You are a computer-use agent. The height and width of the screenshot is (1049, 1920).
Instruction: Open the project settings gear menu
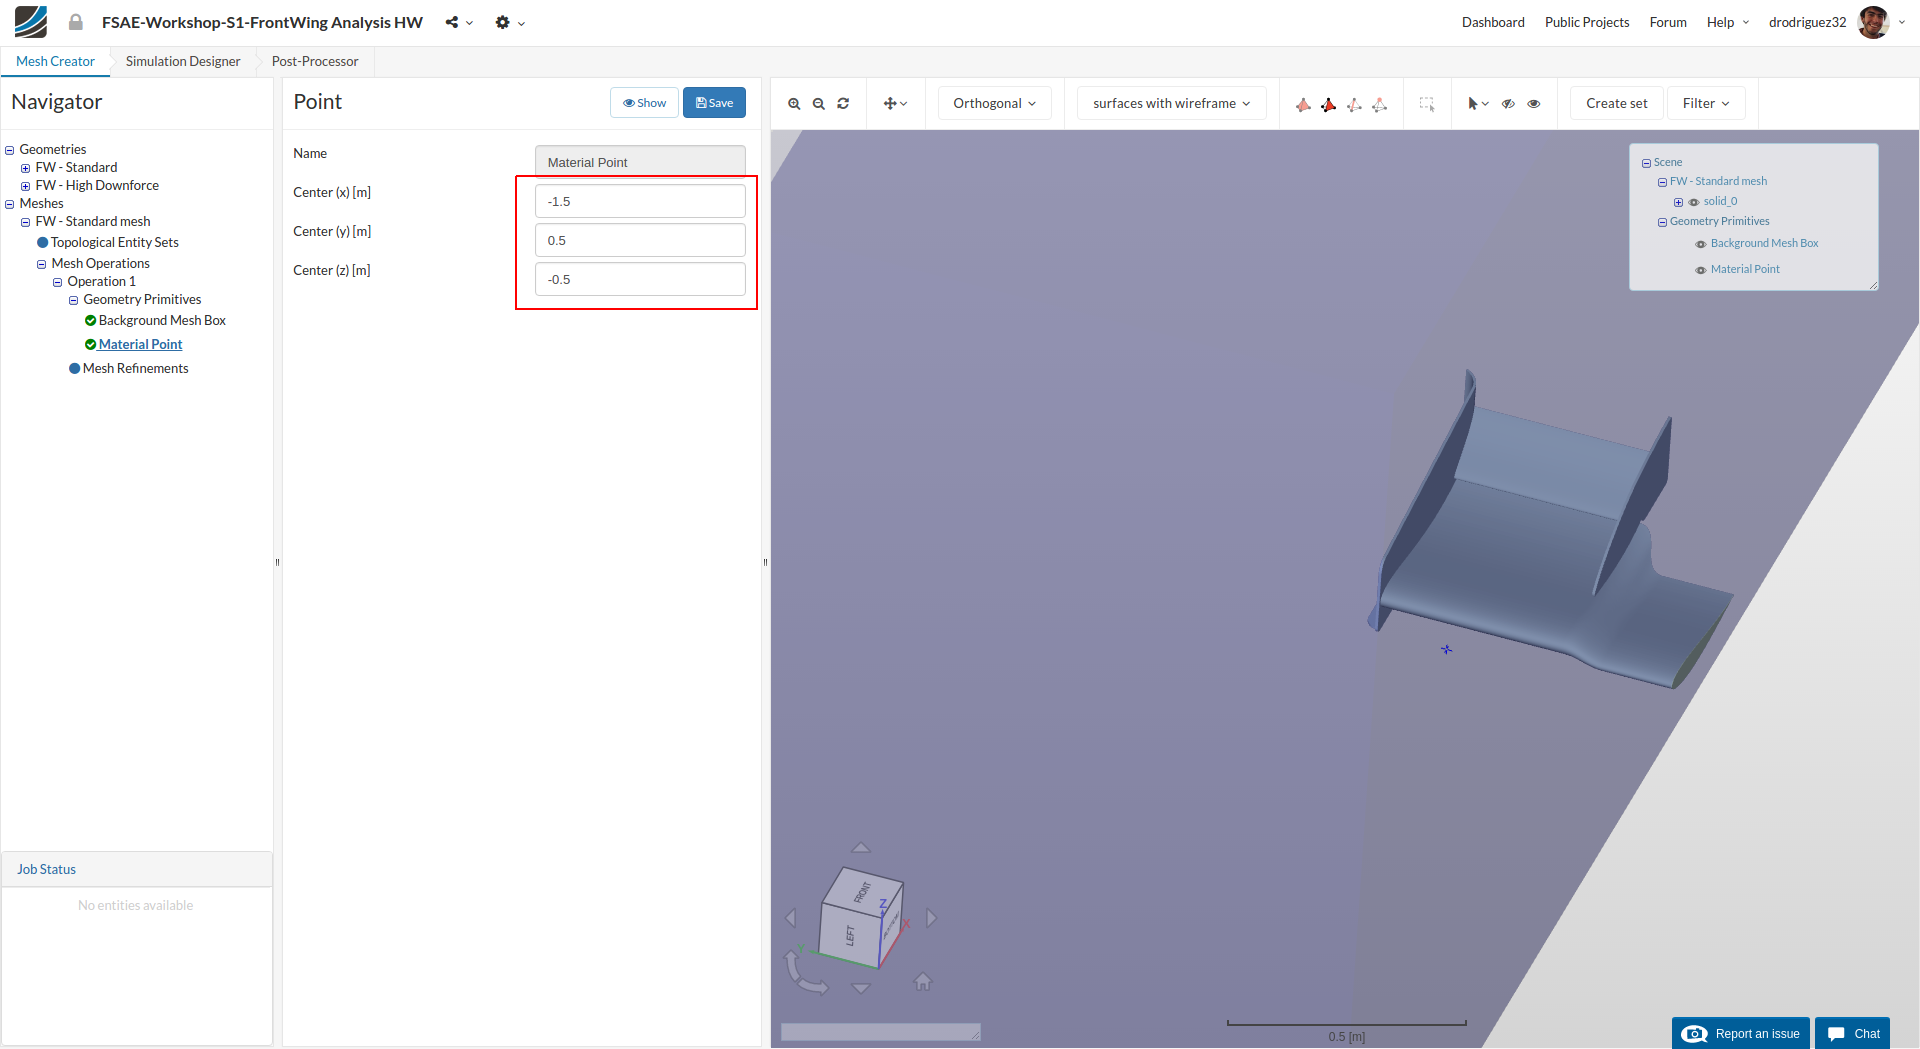click(x=509, y=22)
